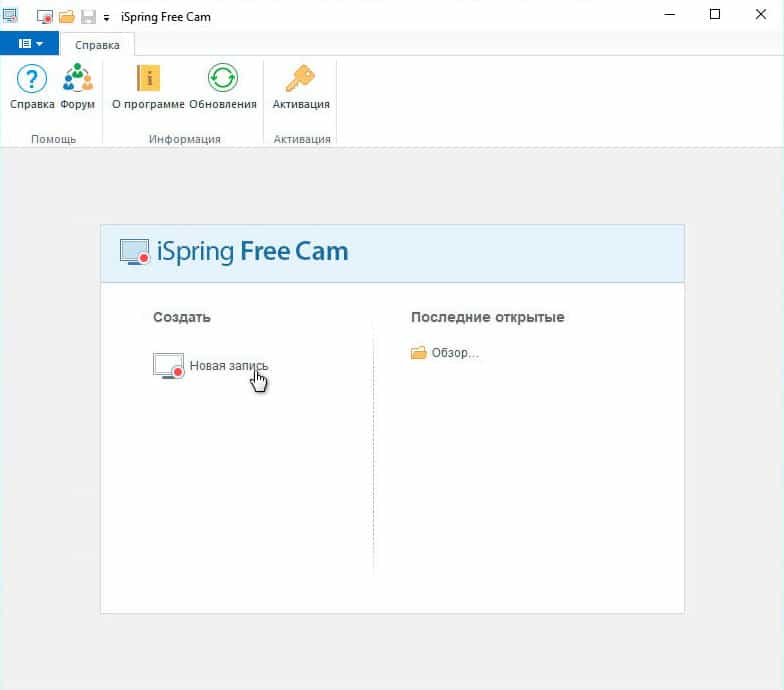
Task: Minimize the iSpring Free Cam window
Action: point(670,14)
